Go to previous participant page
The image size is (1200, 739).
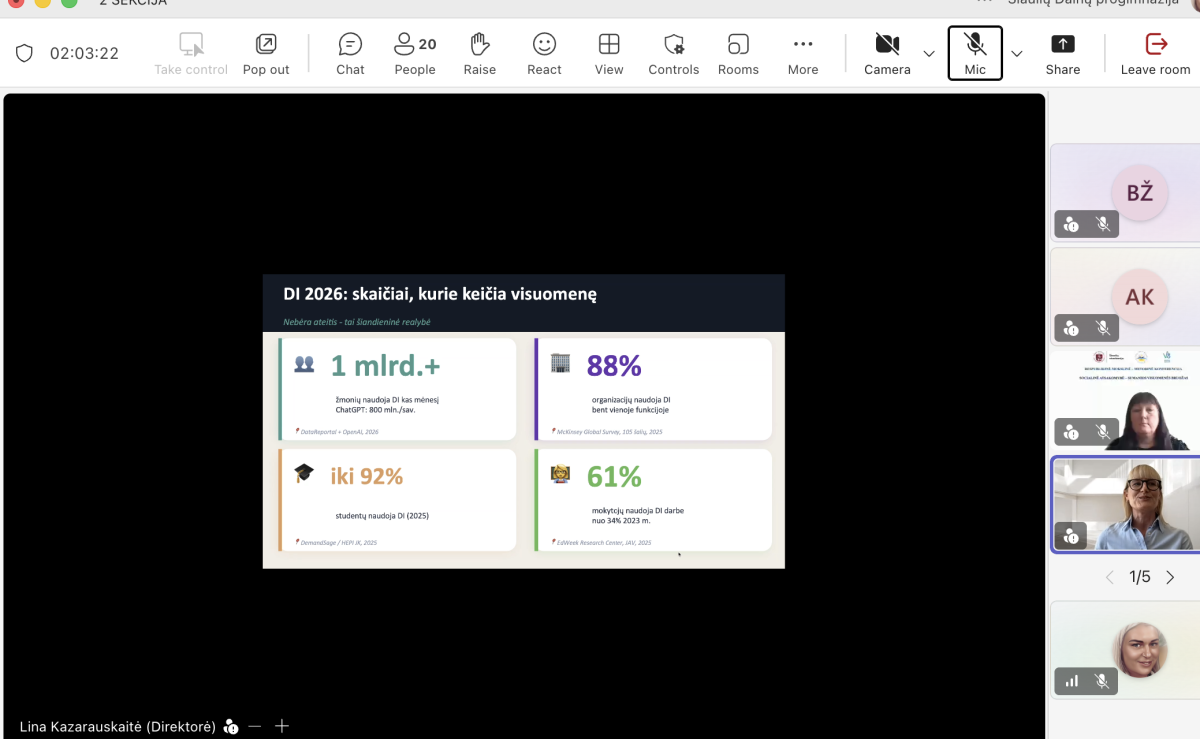coord(1109,577)
